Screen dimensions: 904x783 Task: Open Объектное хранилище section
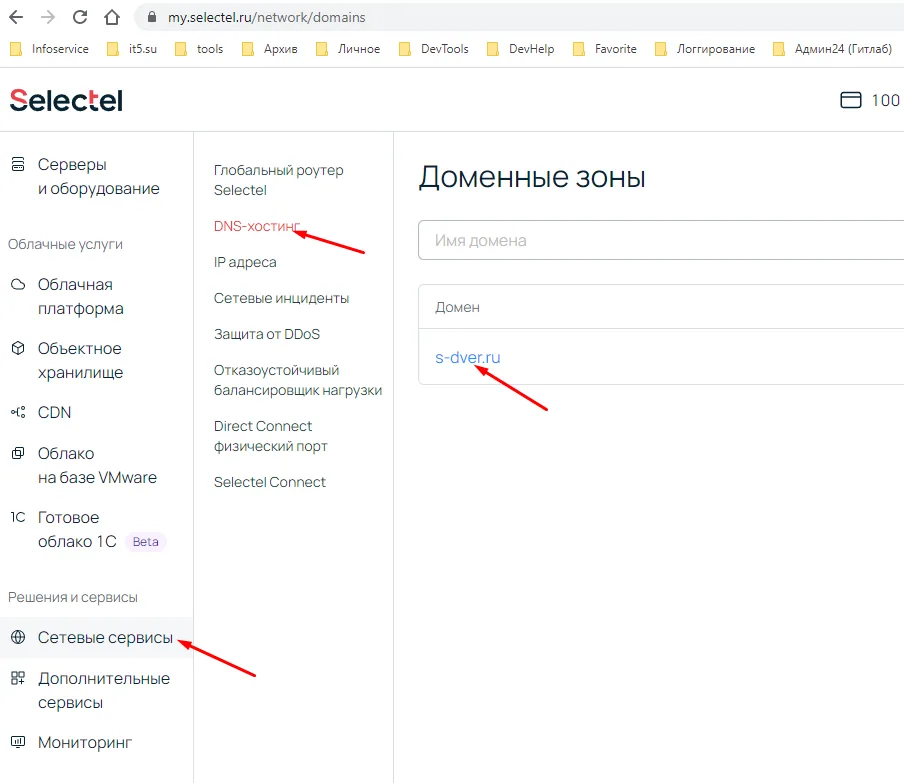(x=80, y=360)
